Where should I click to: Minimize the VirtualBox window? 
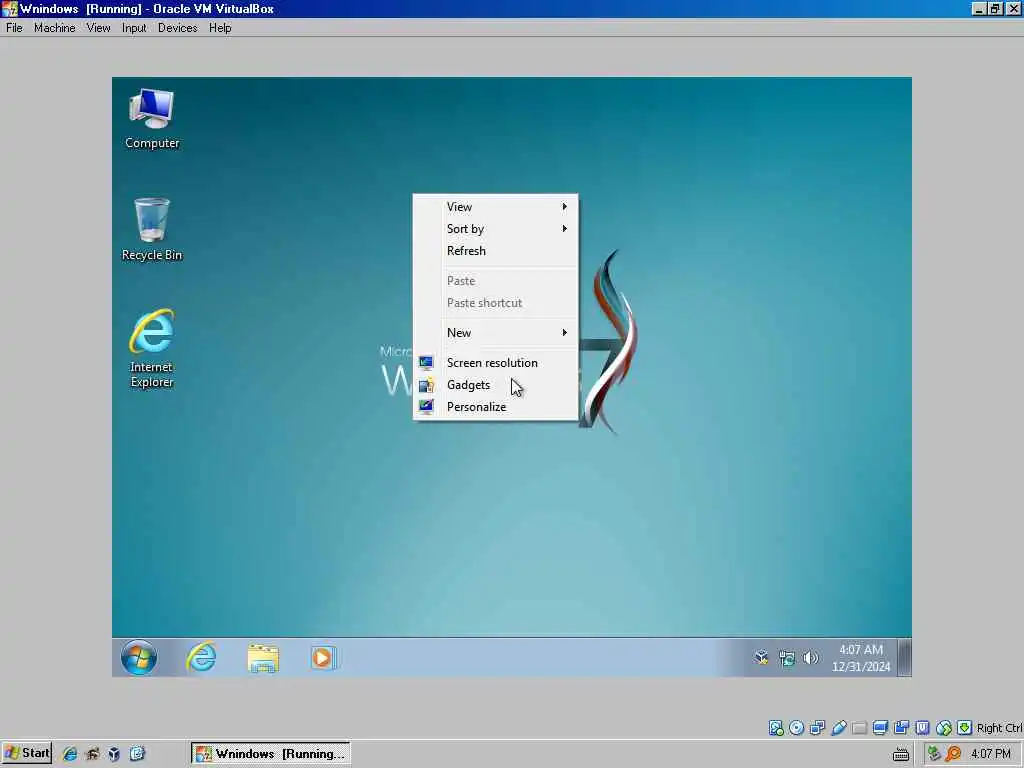click(x=979, y=8)
